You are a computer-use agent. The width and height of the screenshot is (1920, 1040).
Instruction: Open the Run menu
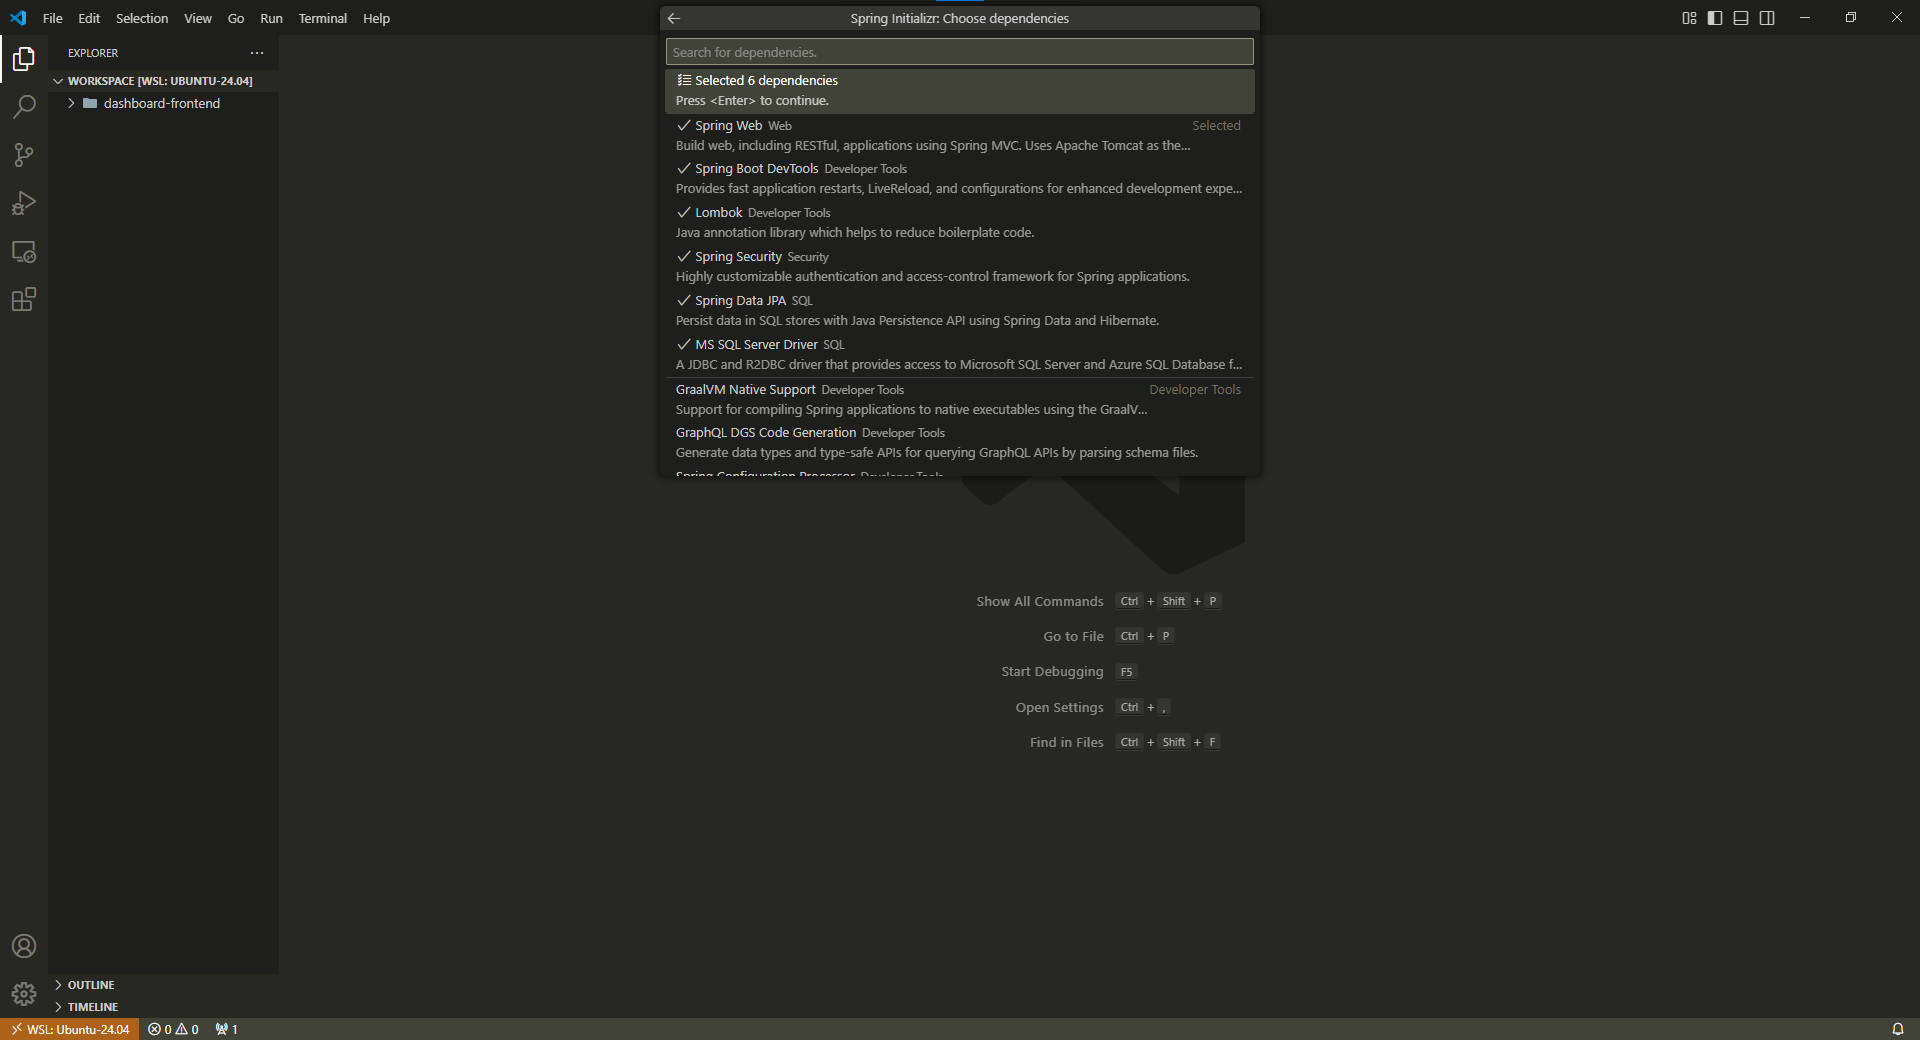[x=271, y=18]
